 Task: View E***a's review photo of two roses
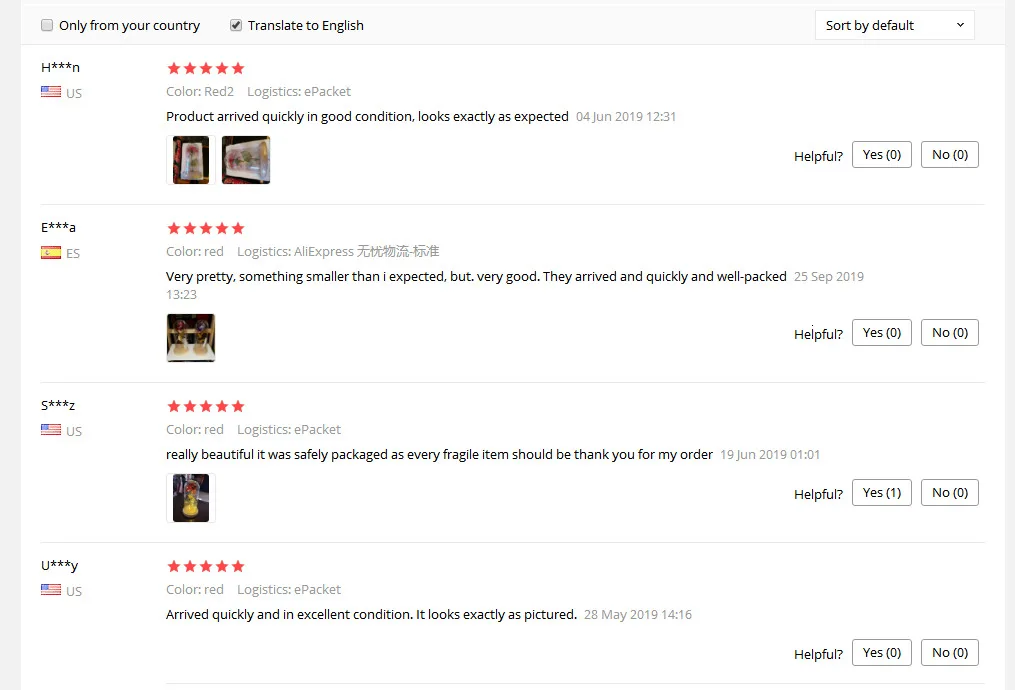[x=191, y=338]
